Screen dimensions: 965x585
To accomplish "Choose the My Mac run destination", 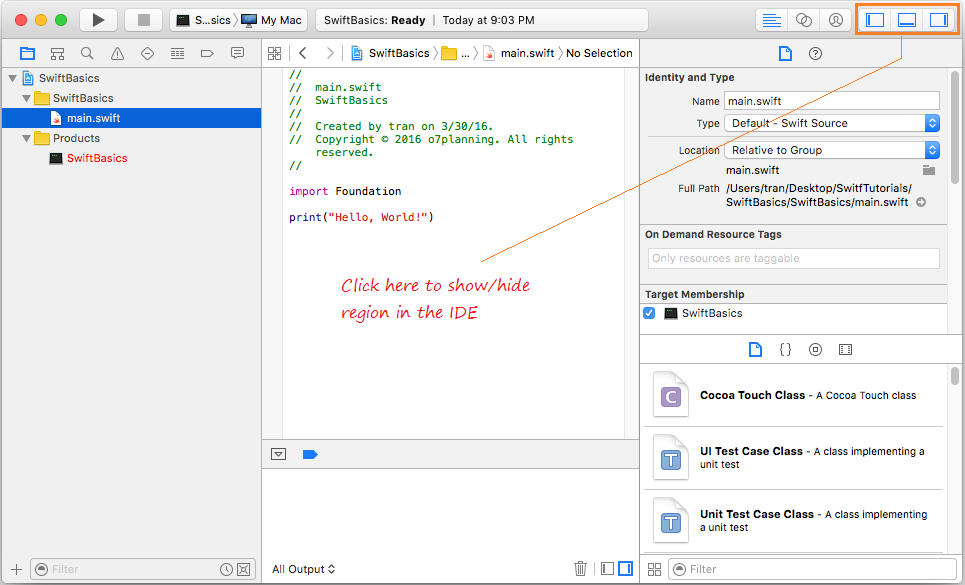I will coord(271,20).
